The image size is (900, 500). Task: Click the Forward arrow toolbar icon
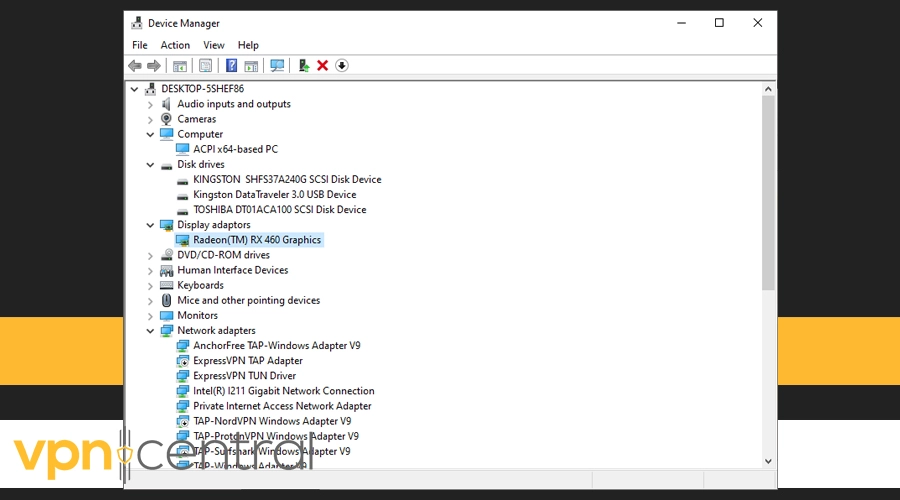click(x=154, y=65)
